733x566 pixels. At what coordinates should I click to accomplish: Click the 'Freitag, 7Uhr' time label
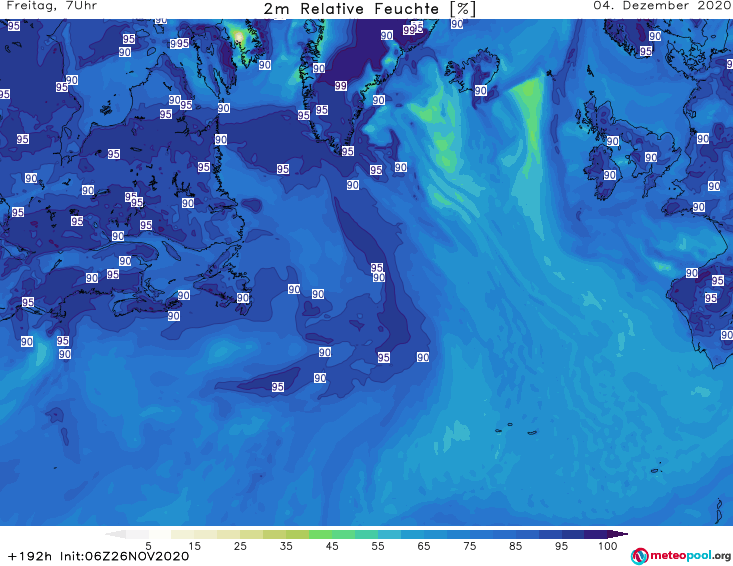pos(52,6)
